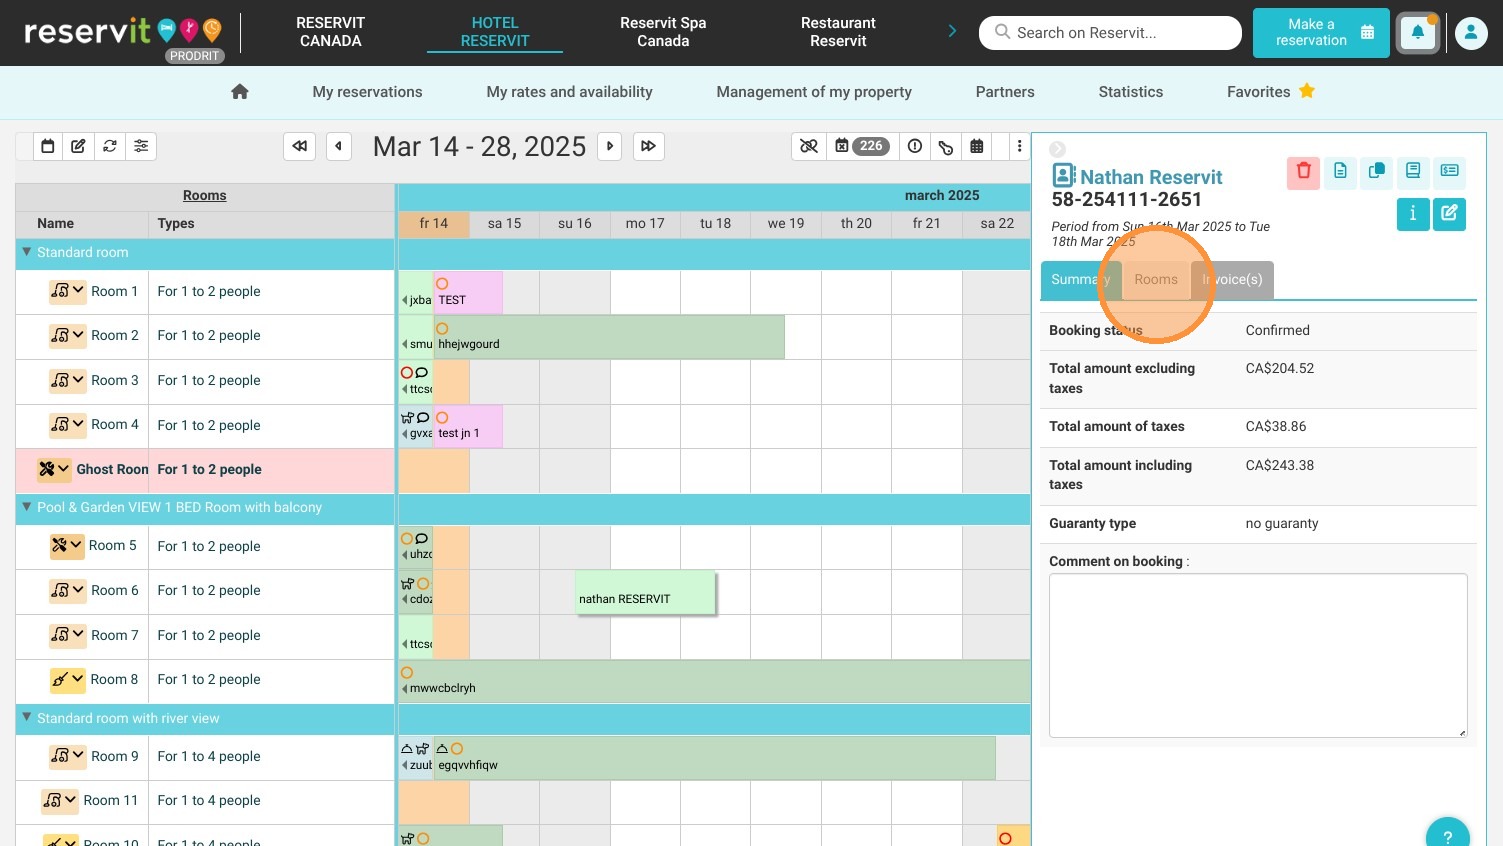Open notifications bell in header
Image resolution: width=1503 pixels, height=846 pixels.
pos(1418,33)
